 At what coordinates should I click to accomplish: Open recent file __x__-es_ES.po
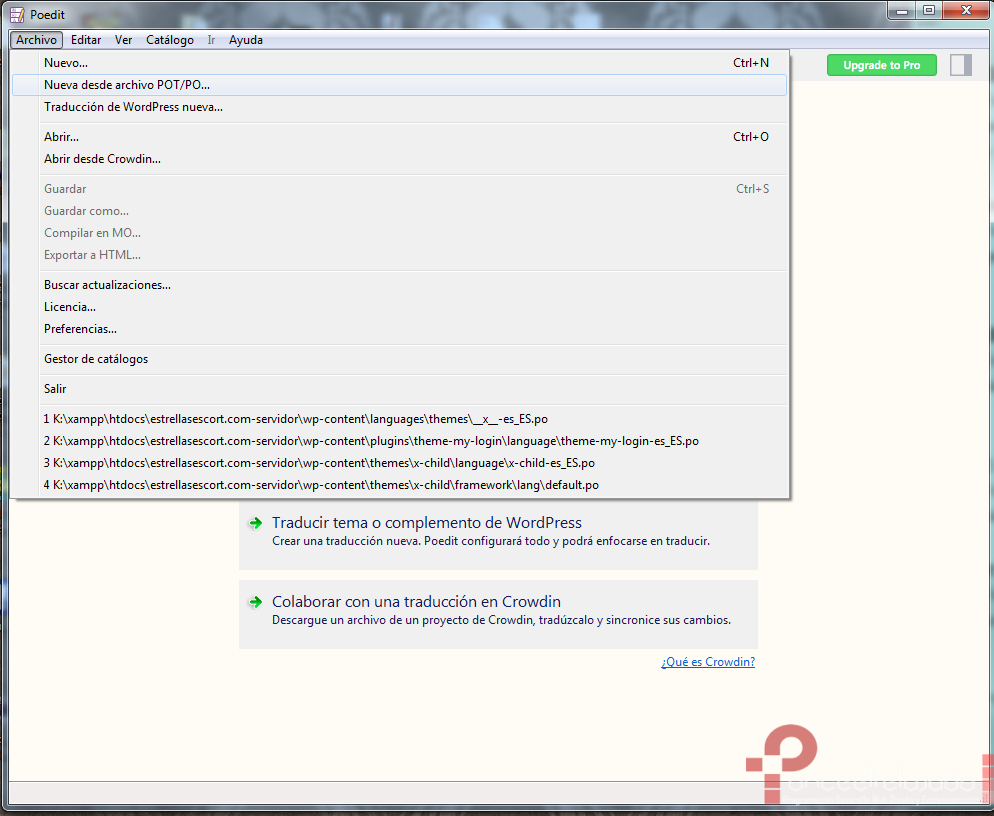tap(399, 419)
